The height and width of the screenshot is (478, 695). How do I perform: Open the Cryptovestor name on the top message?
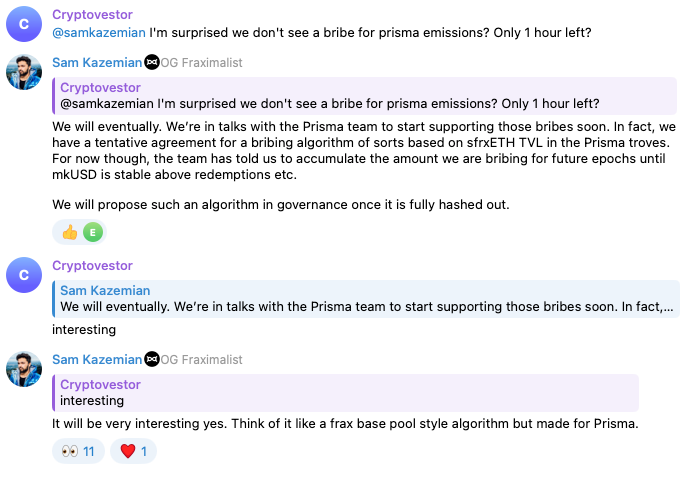(x=92, y=14)
